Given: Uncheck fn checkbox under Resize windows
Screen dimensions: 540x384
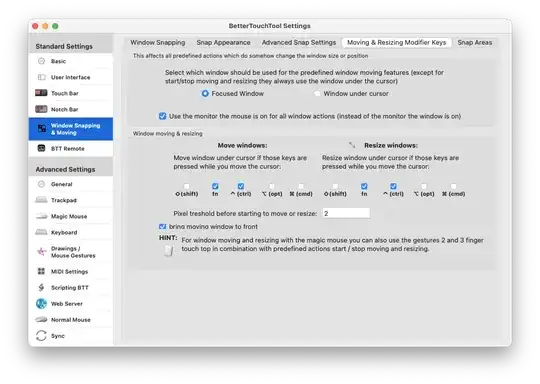Looking at the screenshot, I should (364, 186).
